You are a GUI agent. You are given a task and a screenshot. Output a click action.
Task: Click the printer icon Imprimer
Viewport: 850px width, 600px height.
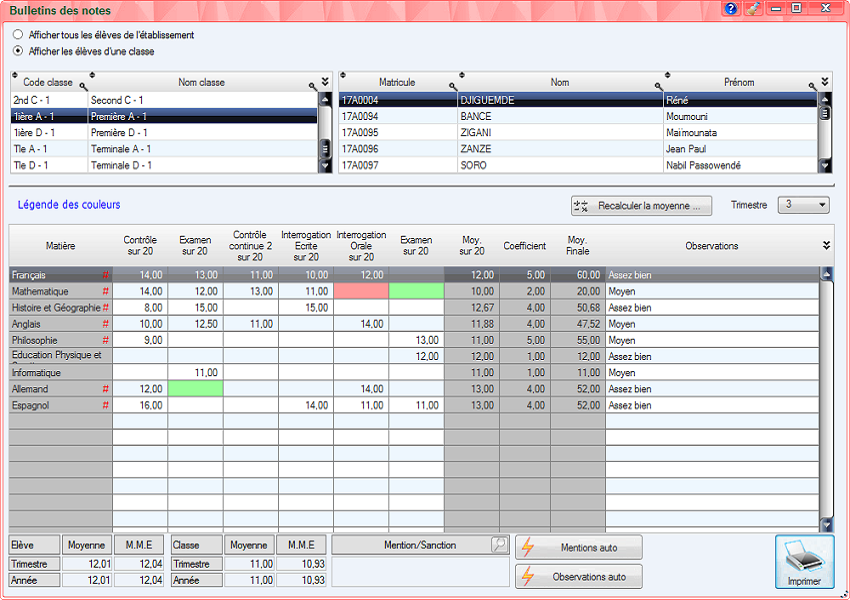tap(804, 562)
